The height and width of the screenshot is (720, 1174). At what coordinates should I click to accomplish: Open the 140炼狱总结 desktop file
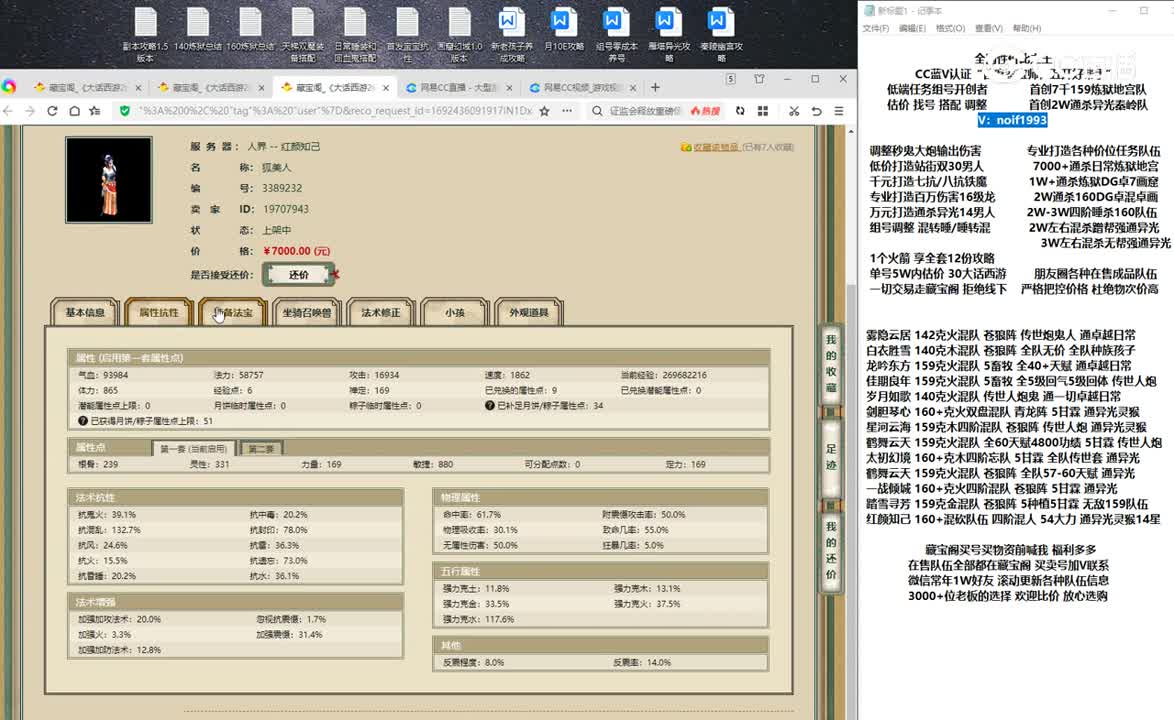(198, 30)
